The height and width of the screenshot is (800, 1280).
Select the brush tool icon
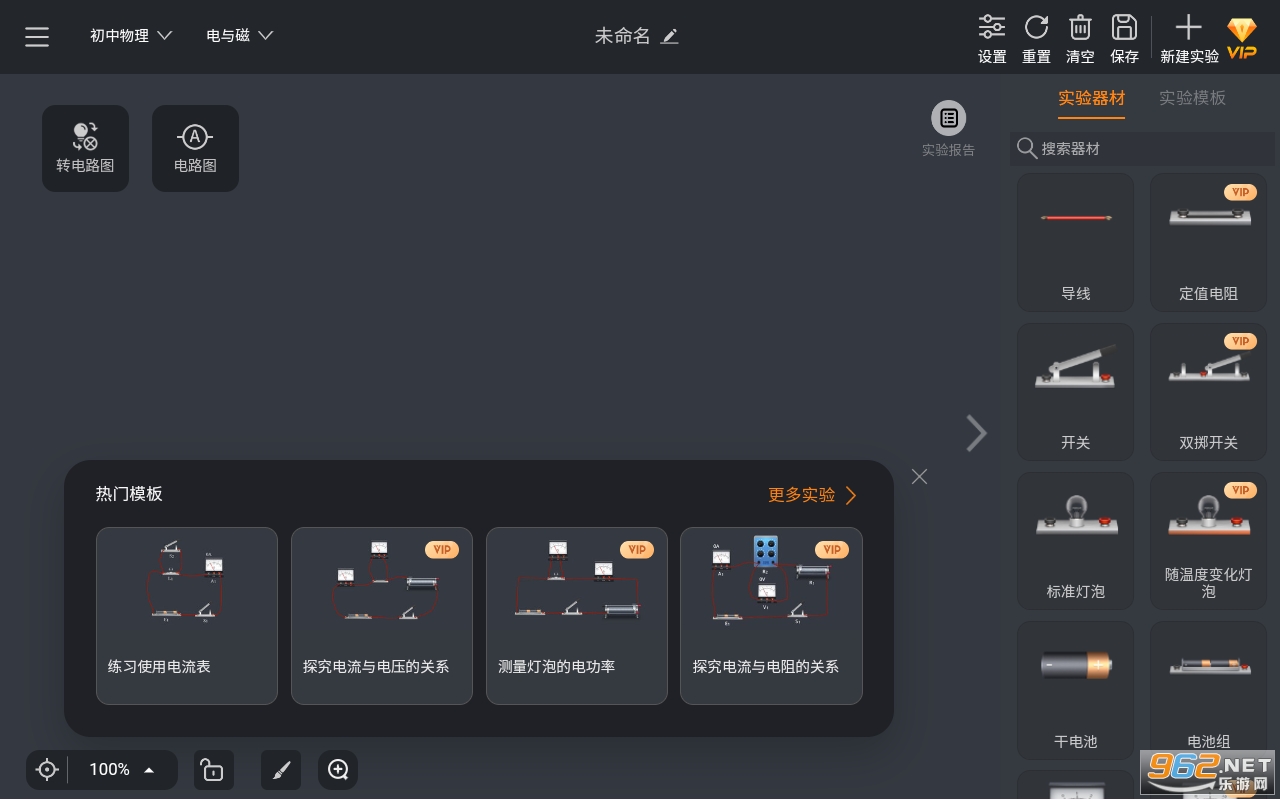coord(281,770)
